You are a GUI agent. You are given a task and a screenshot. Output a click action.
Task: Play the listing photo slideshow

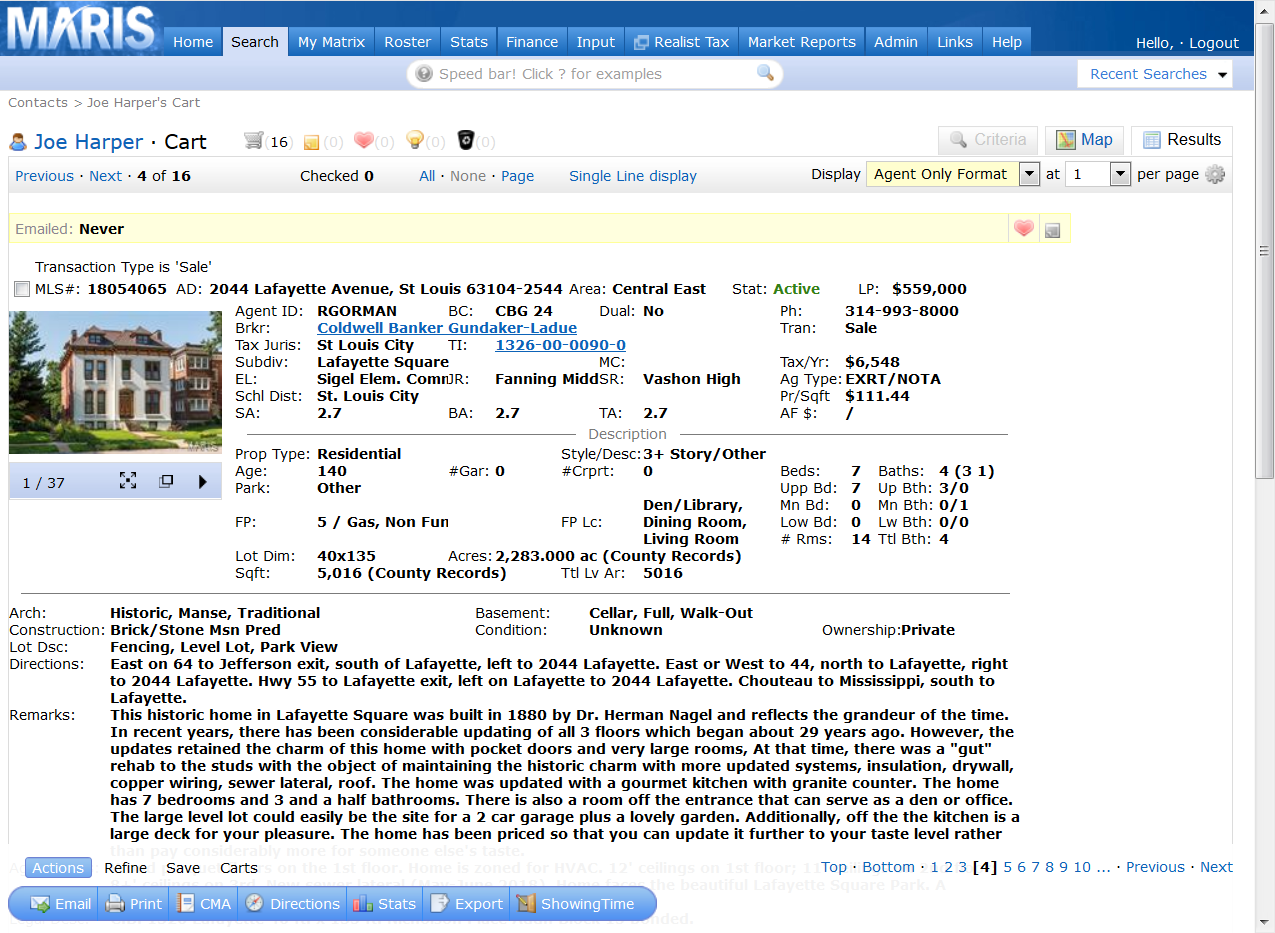203,482
